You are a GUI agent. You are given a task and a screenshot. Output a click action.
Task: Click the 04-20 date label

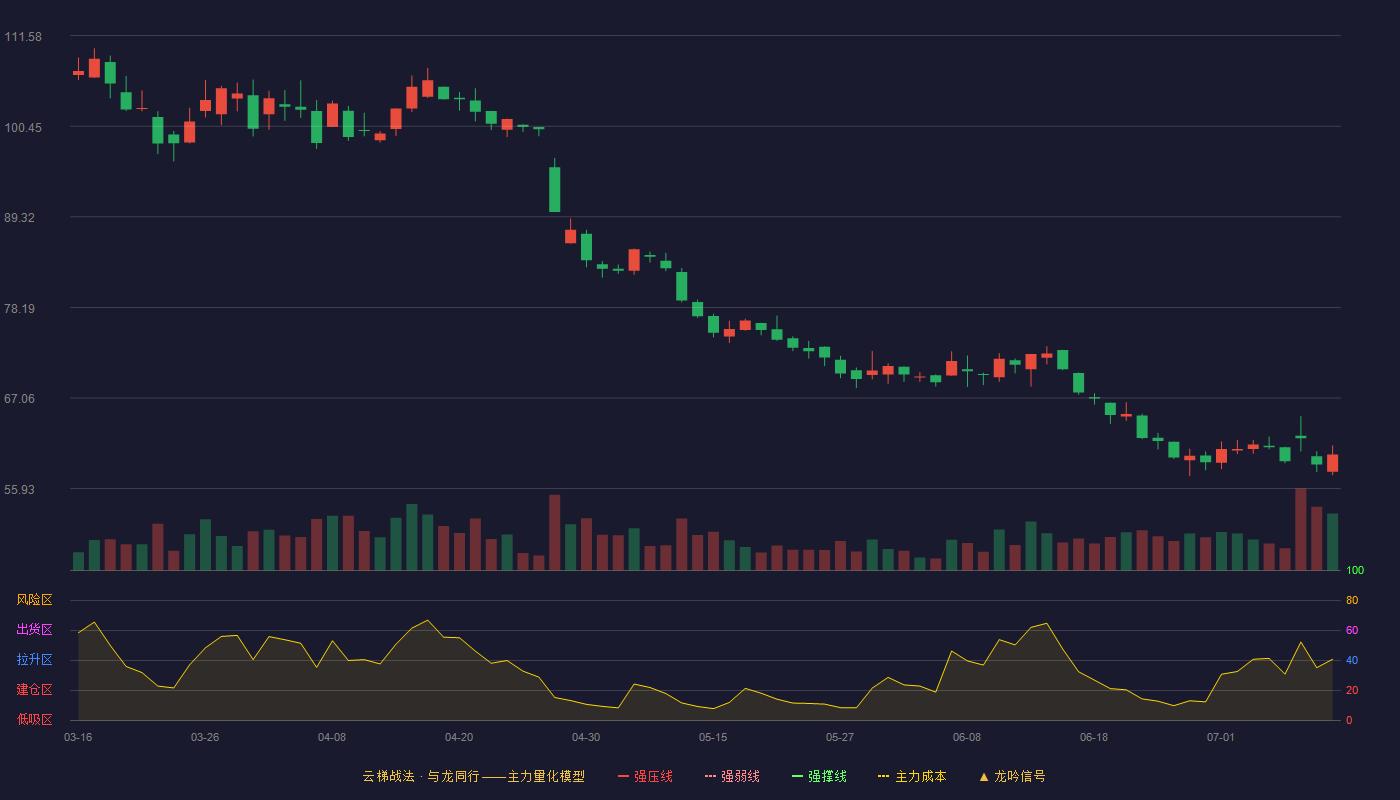[x=459, y=737]
